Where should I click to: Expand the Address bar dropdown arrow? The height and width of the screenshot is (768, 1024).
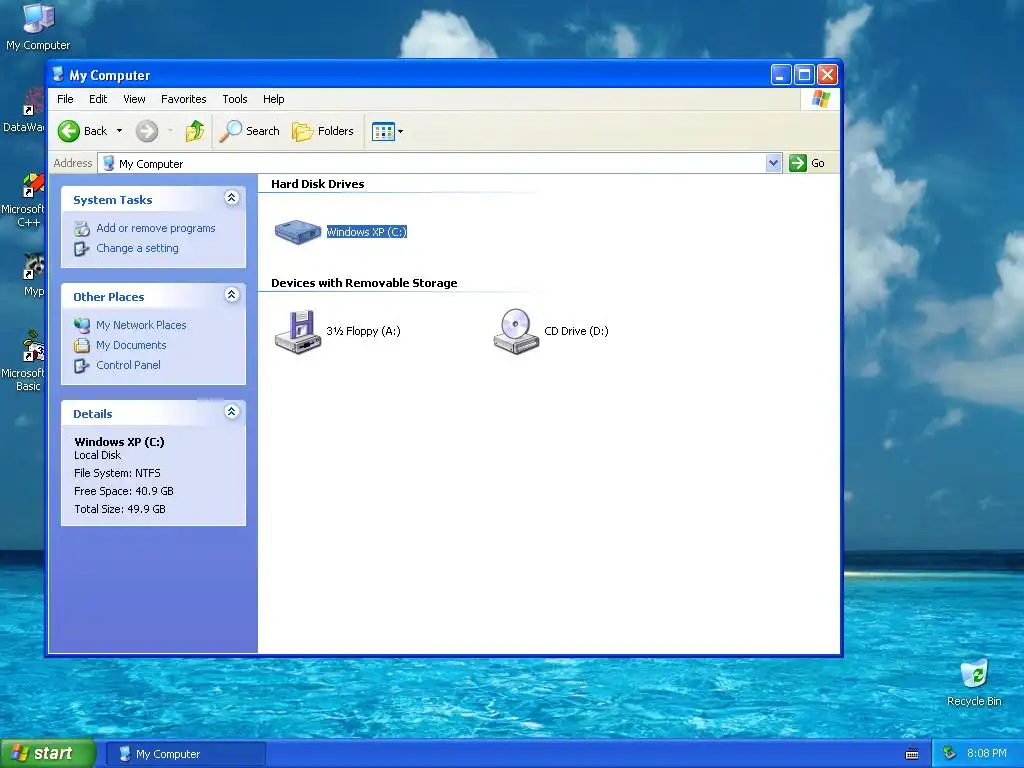point(774,163)
